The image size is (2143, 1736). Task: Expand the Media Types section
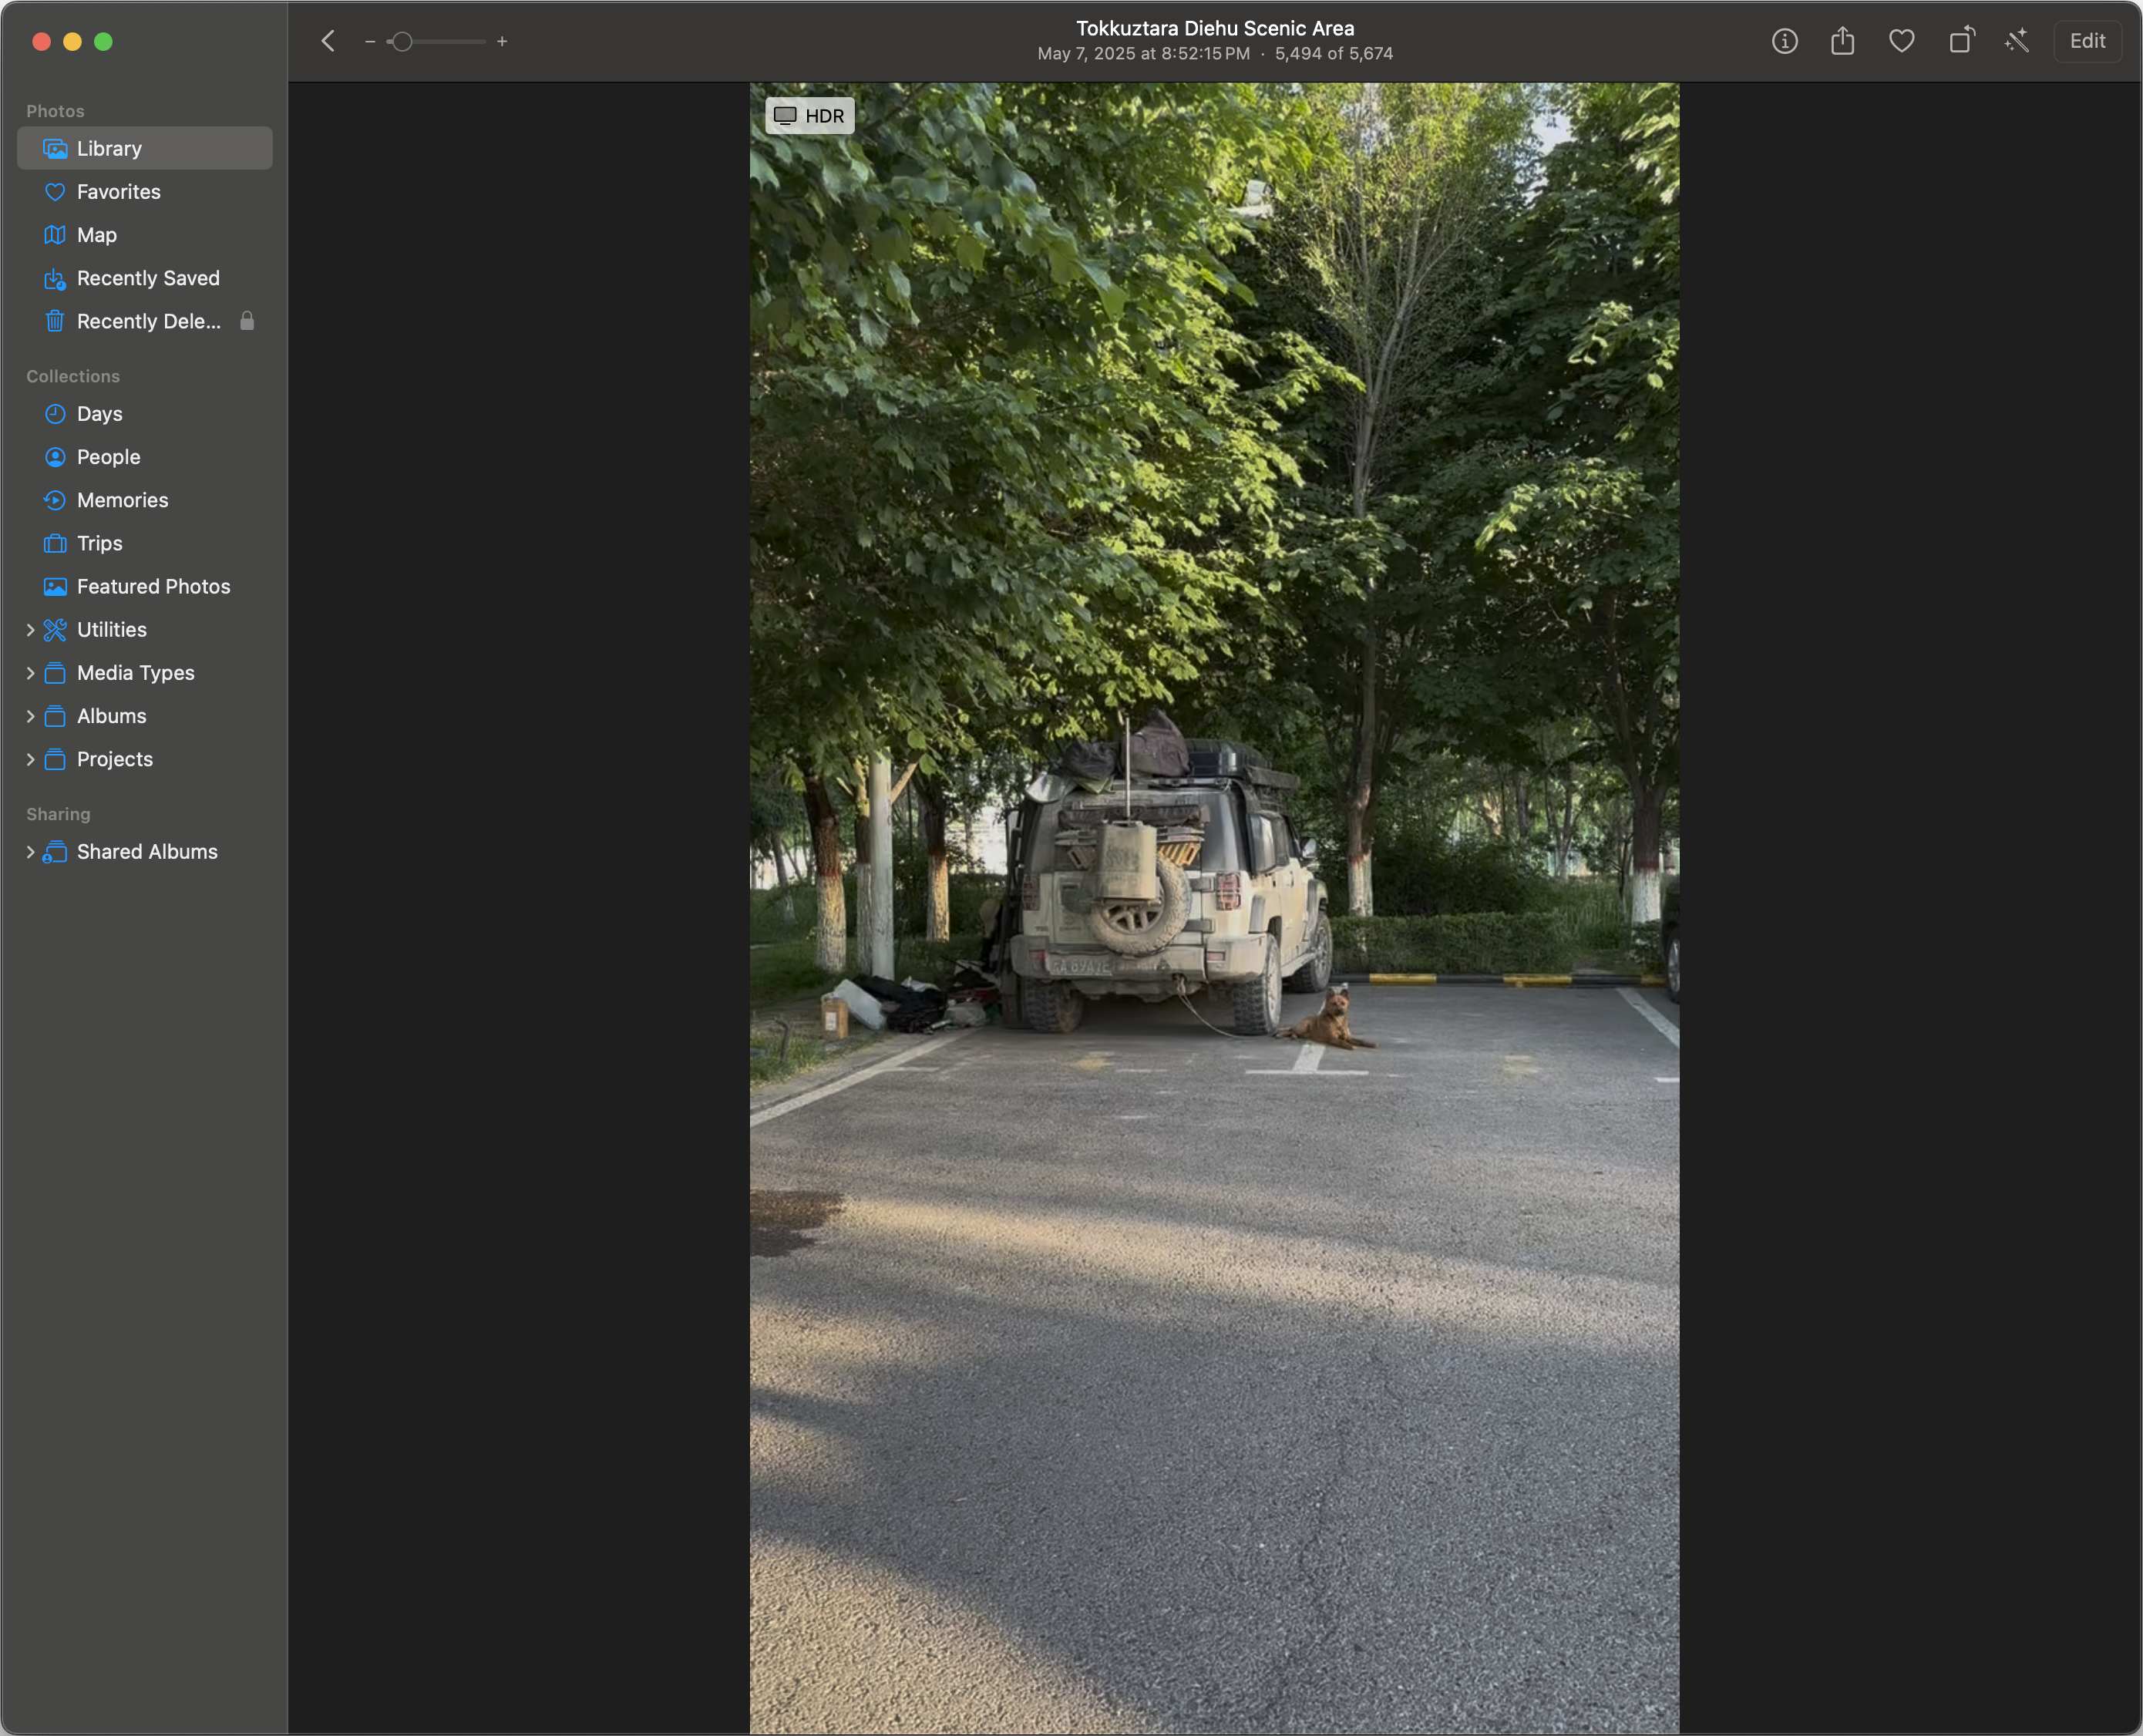30,673
